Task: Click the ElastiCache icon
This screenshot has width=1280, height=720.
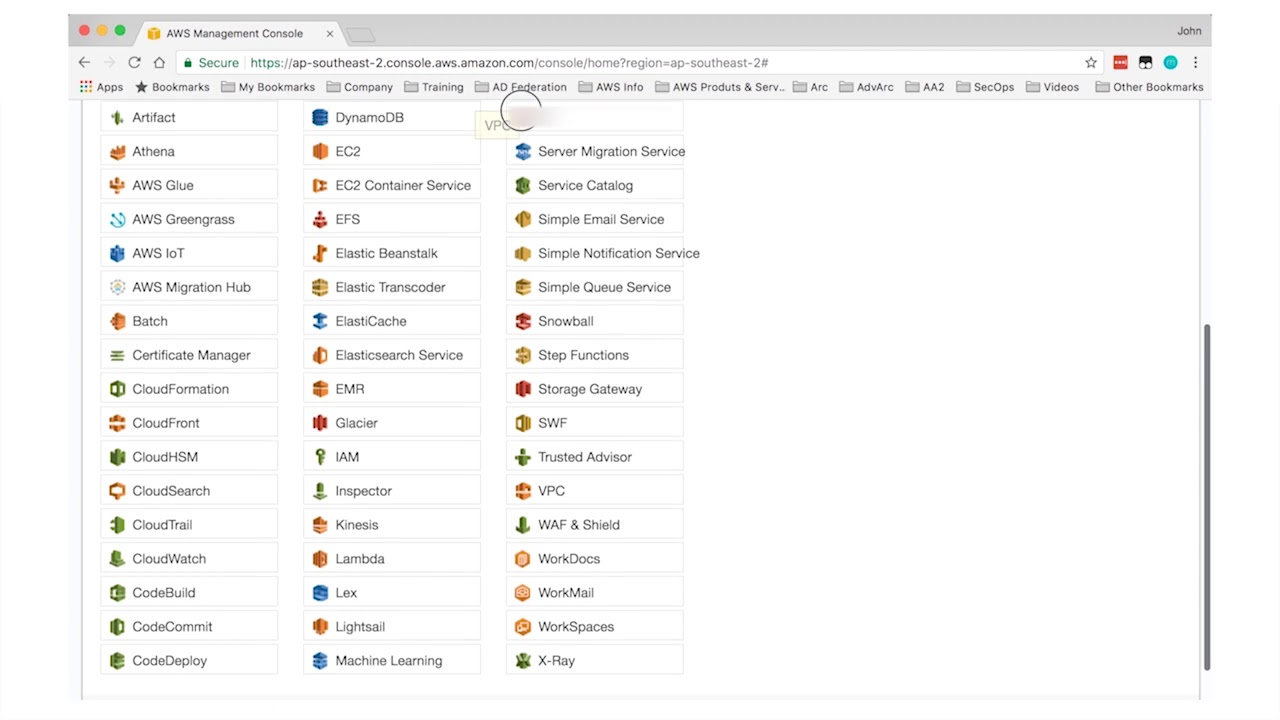Action: (x=320, y=321)
